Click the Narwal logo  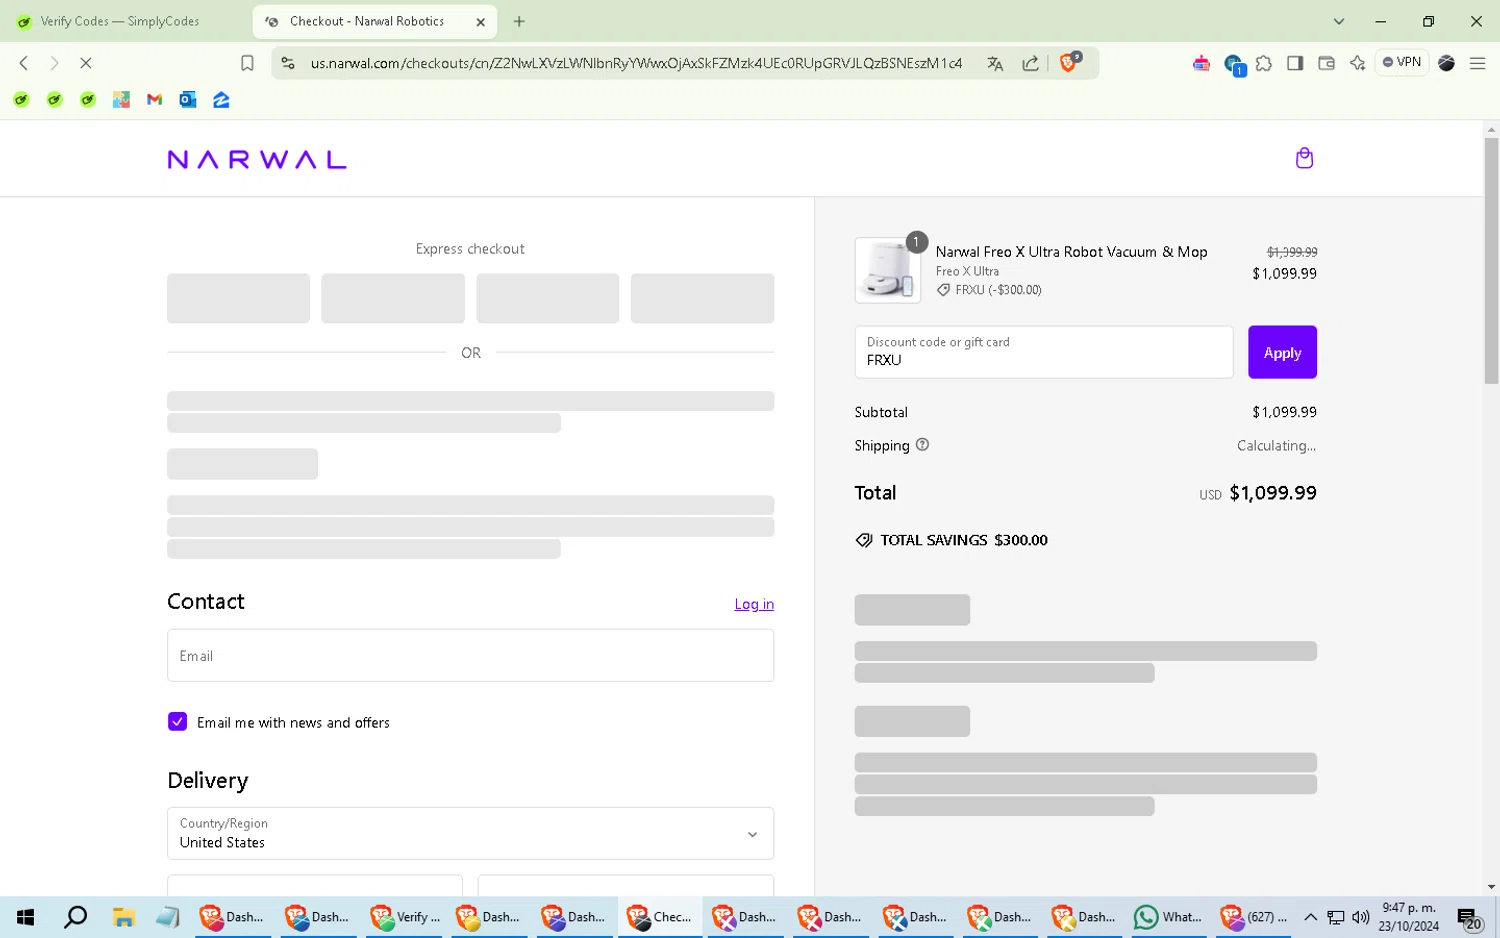point(257,160)
